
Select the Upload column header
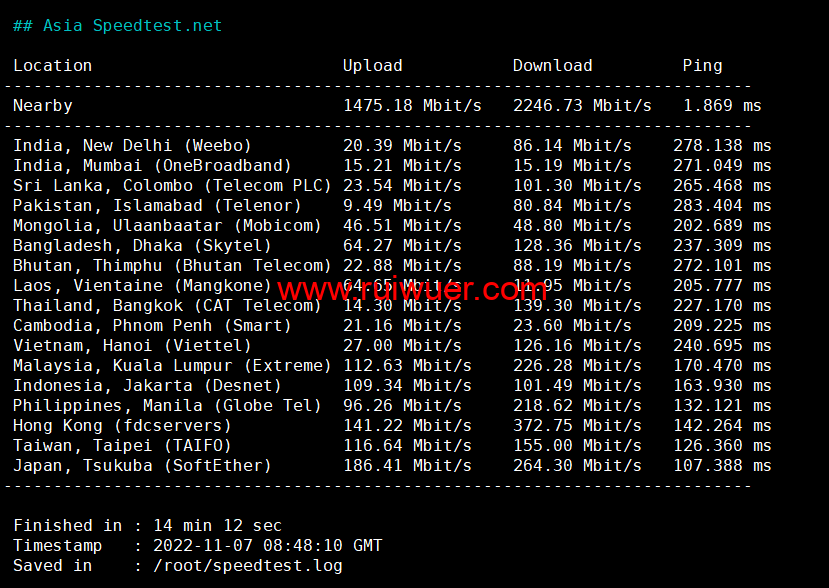click(372, 66)
